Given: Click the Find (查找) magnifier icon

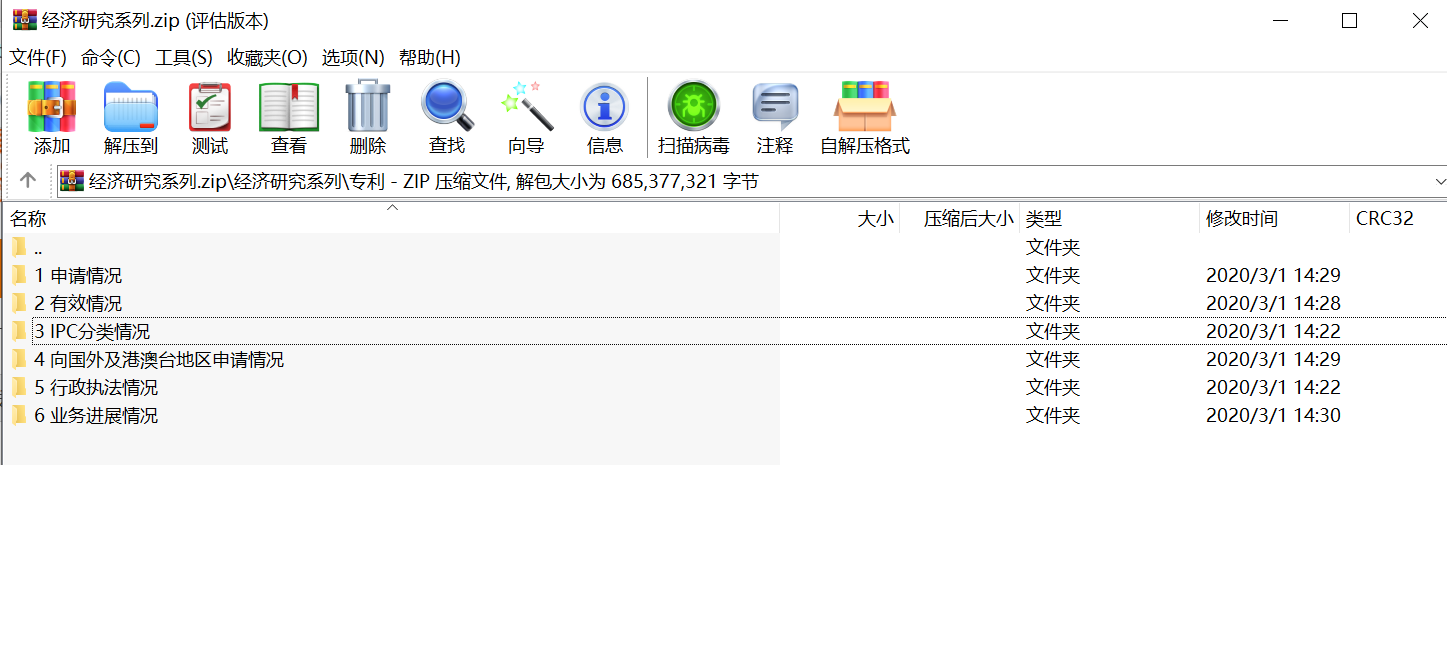Looking at the screenshot, I should pos(447,106).
